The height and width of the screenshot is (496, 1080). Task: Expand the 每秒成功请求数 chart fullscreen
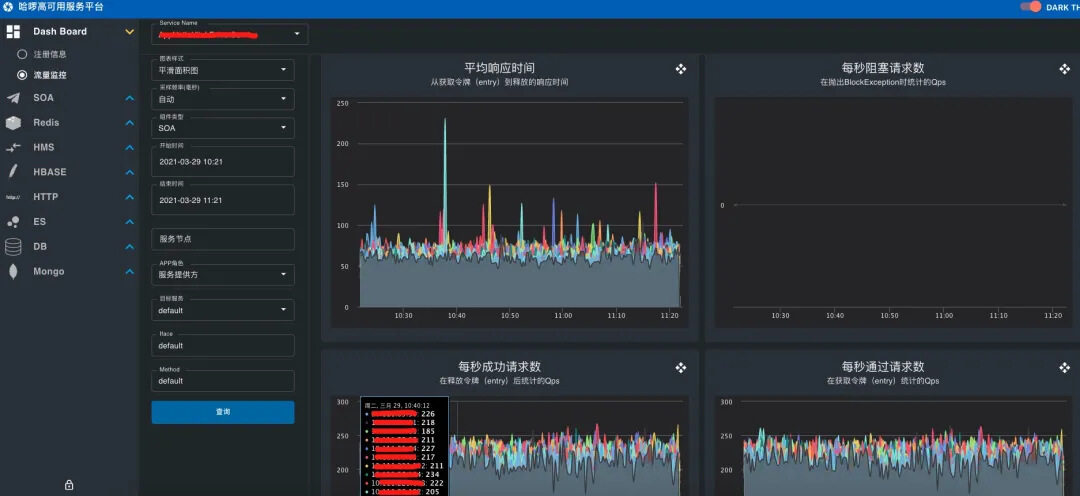tap(681, 368)
